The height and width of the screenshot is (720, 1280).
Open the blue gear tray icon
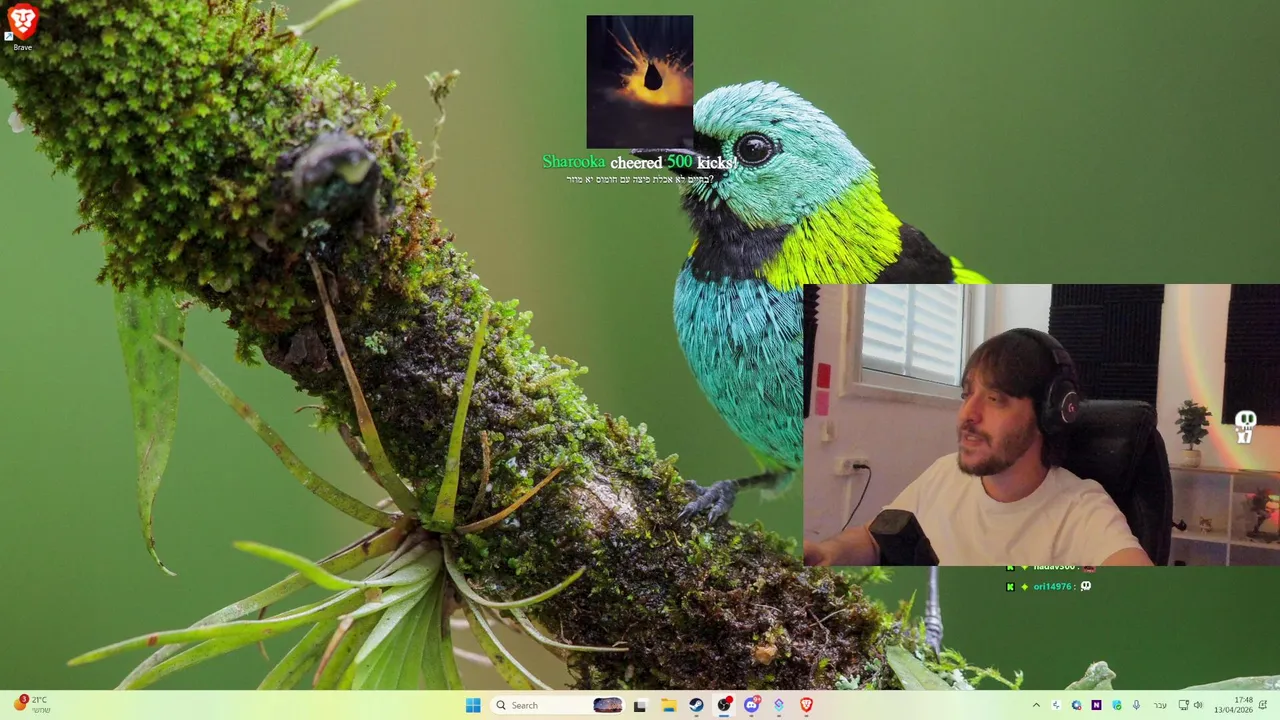[1076, 705]
